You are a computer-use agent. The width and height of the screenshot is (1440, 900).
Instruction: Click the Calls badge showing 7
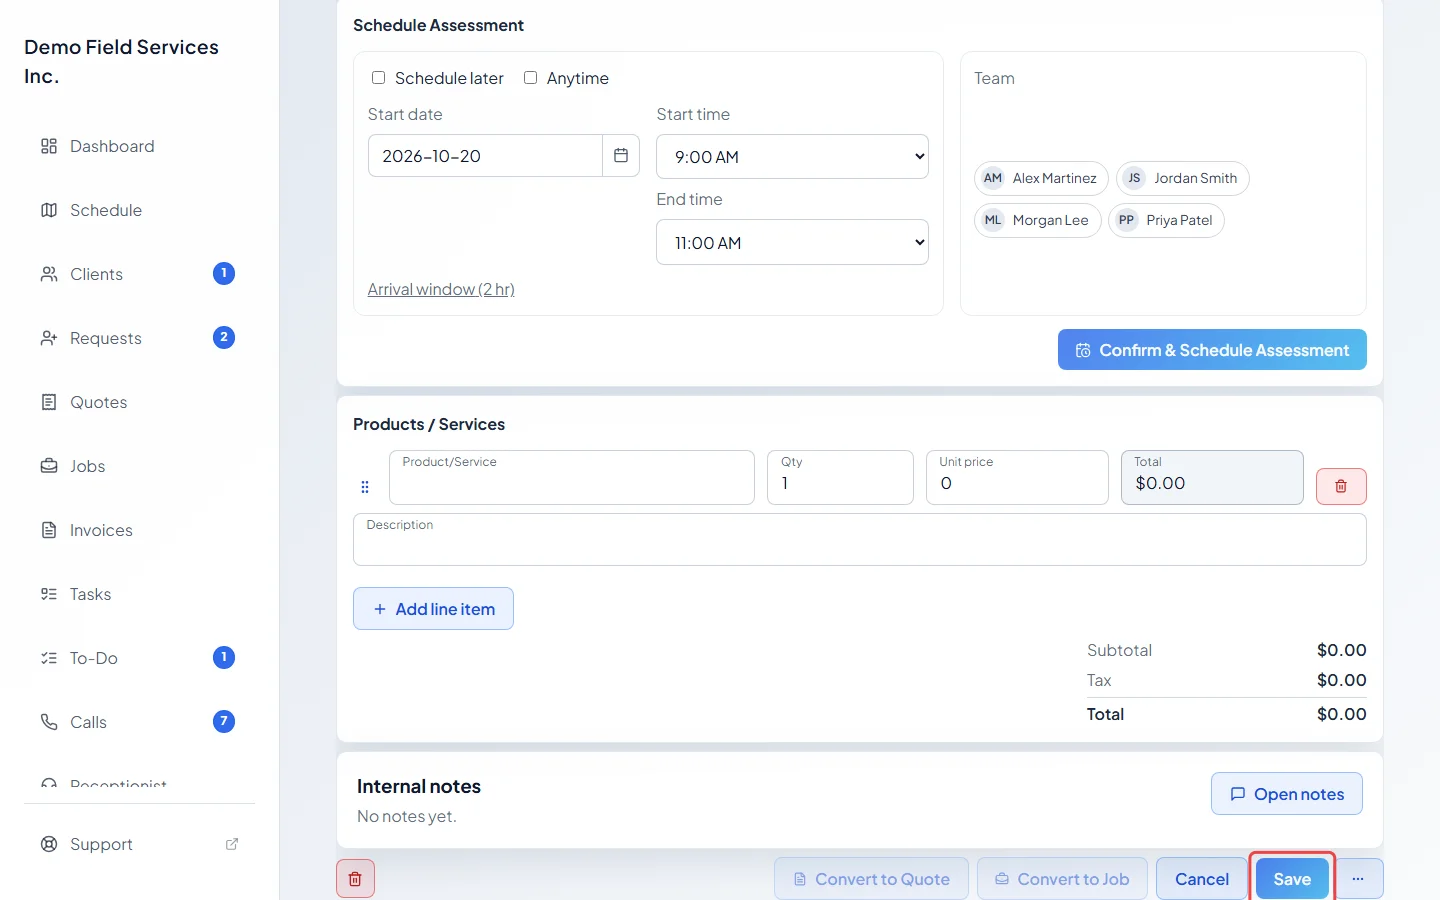point(224,721)
